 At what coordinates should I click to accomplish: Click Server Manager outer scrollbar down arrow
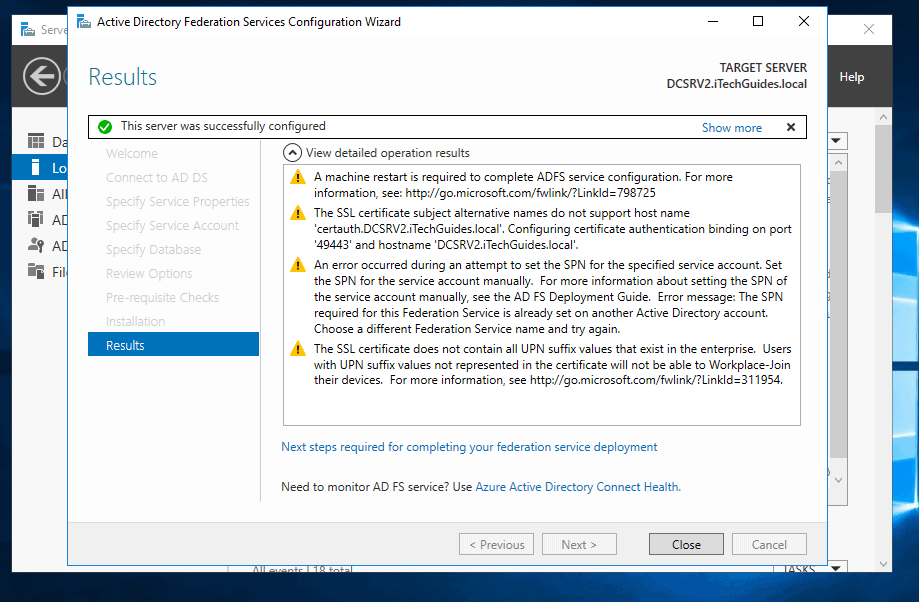tap(883, 564)
